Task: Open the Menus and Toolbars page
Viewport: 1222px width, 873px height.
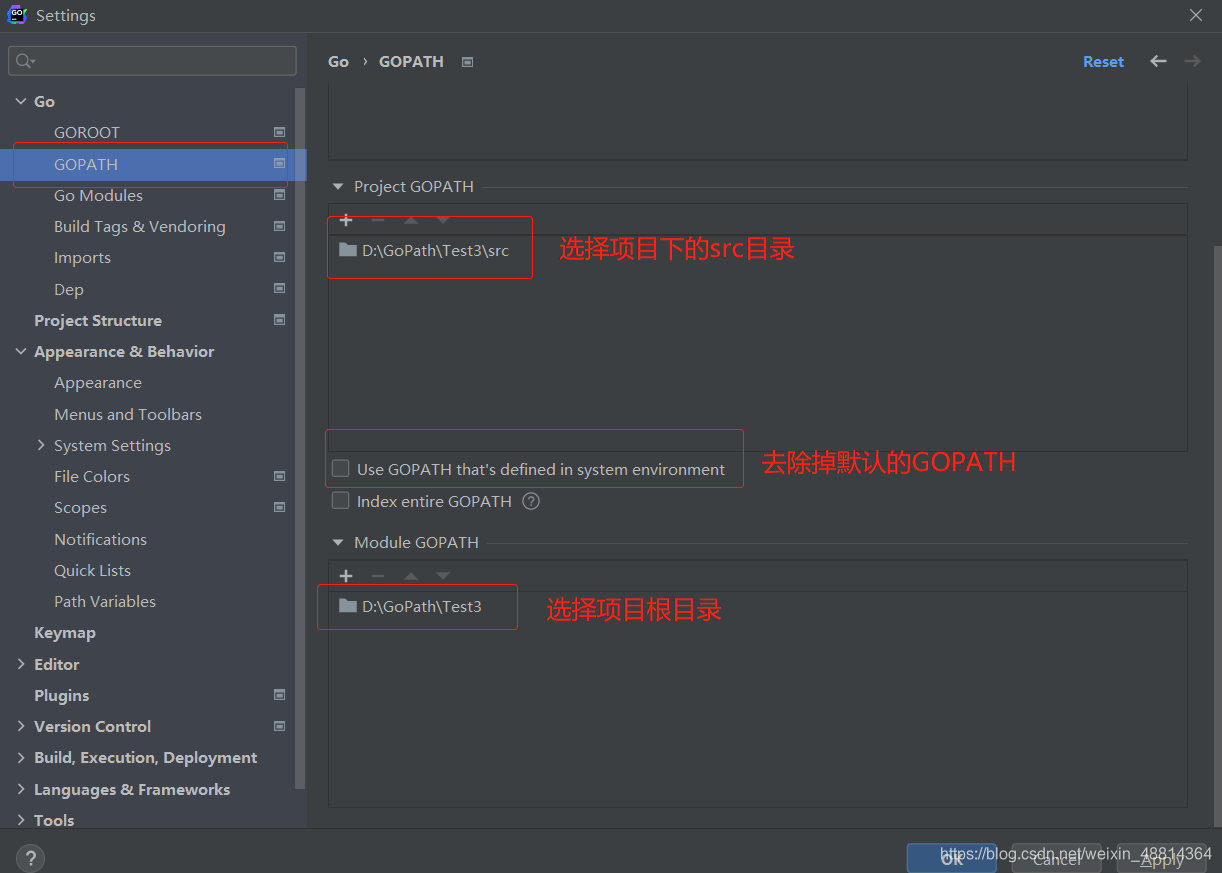Action: [128, 414]
